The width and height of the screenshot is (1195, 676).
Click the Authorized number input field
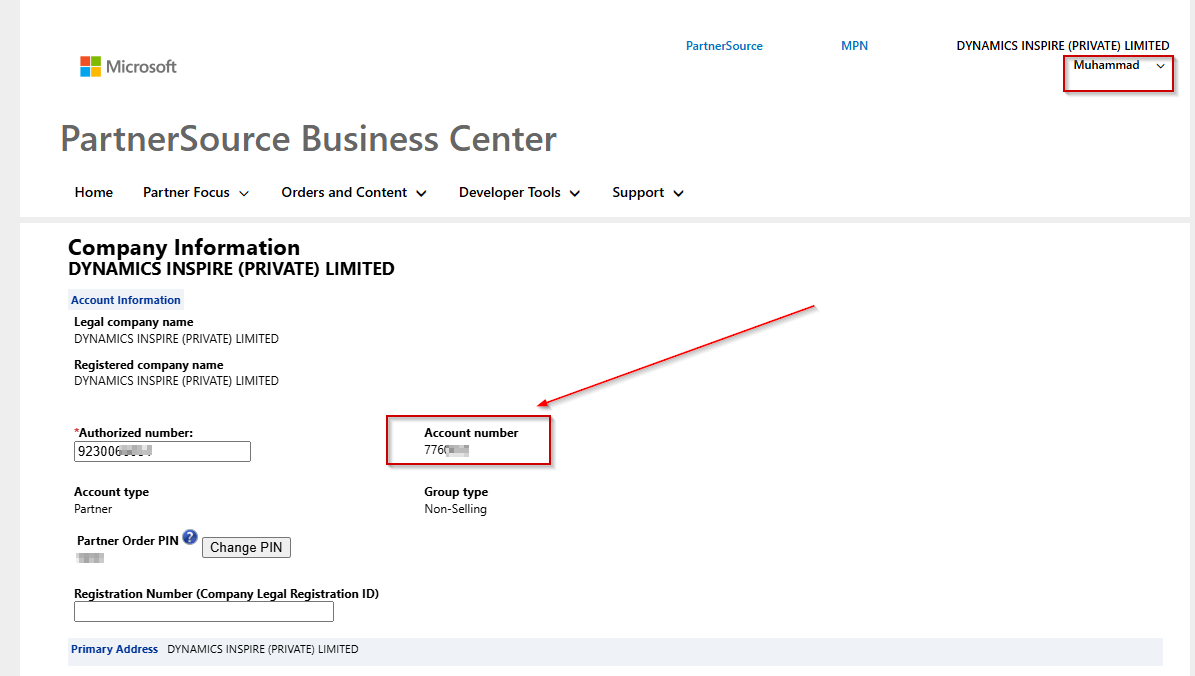[162, 452]
